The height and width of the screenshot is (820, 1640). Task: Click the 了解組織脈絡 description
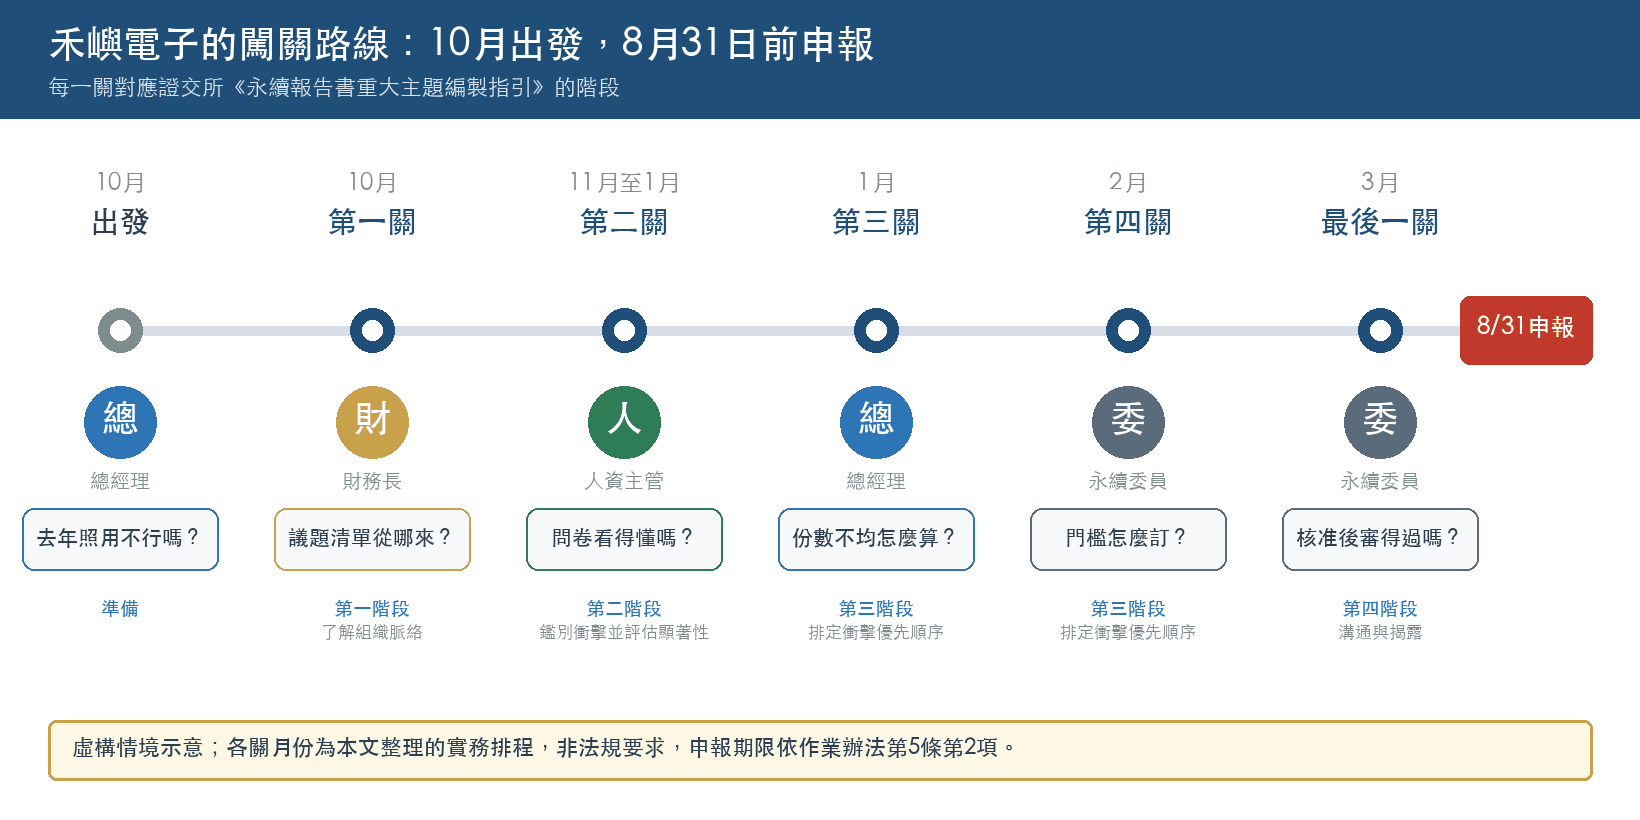[x=372, y=632]
